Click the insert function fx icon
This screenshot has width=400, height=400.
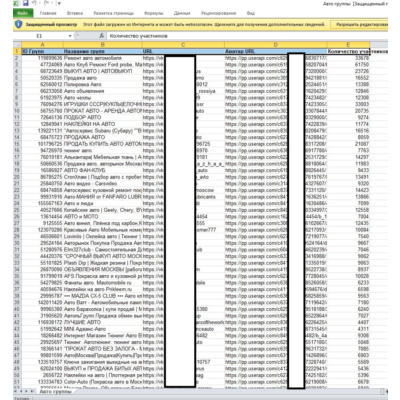click(x=102, y=36)
